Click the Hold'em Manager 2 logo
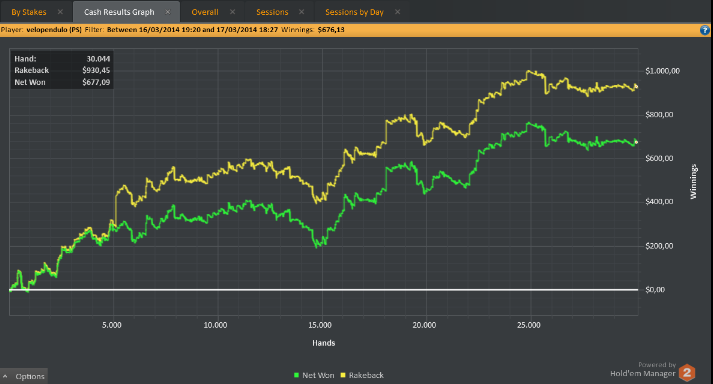 tap(687, 373)
